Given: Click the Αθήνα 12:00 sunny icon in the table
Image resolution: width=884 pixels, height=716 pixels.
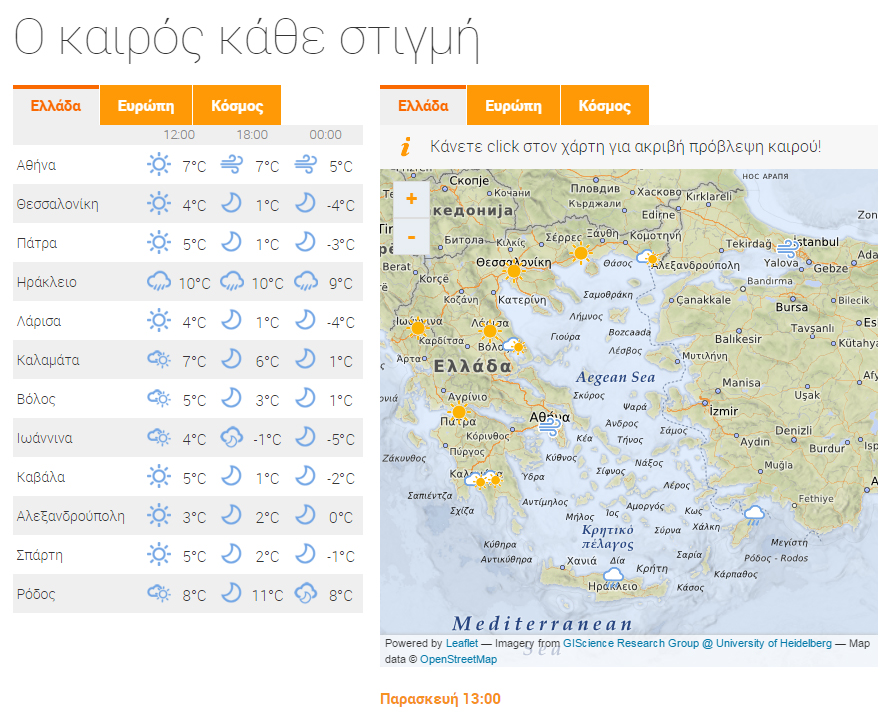Looking at the screenshot, I should pyautogui.click(x=158, y=166).
